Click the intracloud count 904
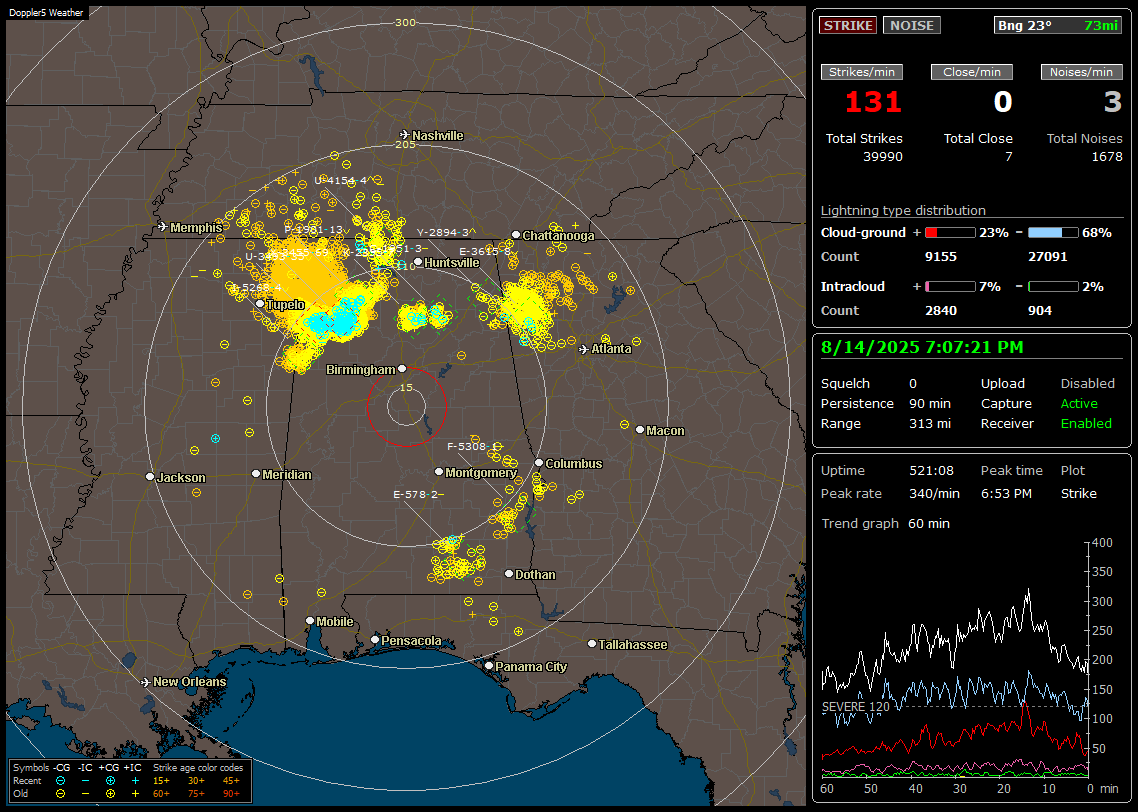This screenshot has width=1138, height=812. 1039,311
